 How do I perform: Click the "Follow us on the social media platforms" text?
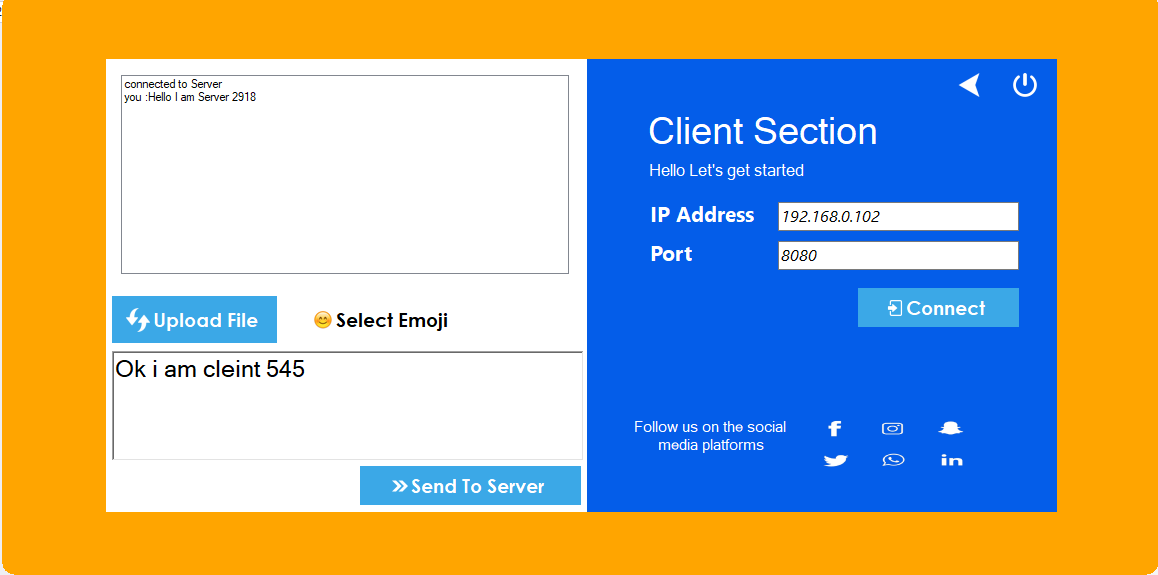(710, 436)
